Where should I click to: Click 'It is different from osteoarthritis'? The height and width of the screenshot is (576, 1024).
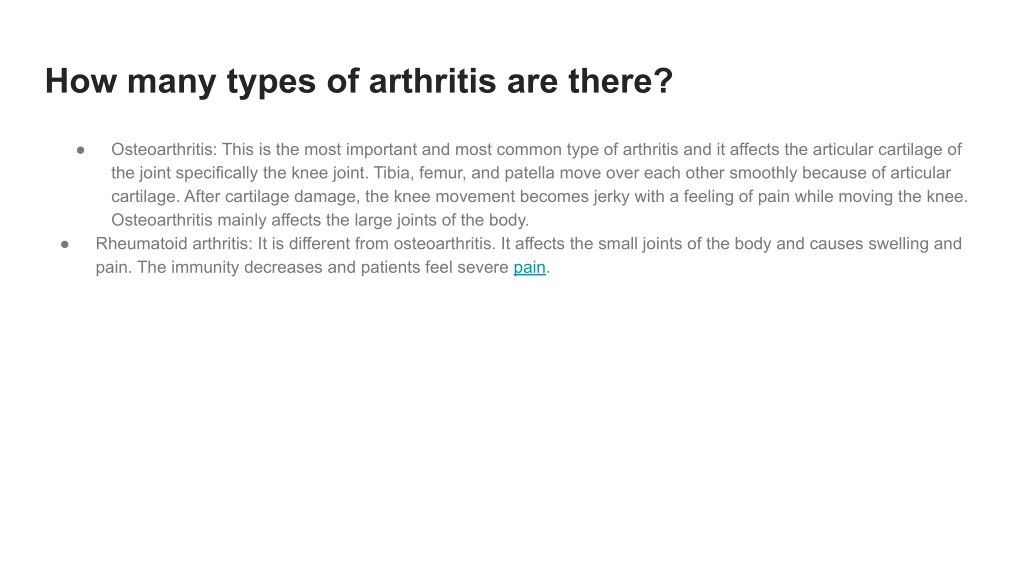(375, 244)
